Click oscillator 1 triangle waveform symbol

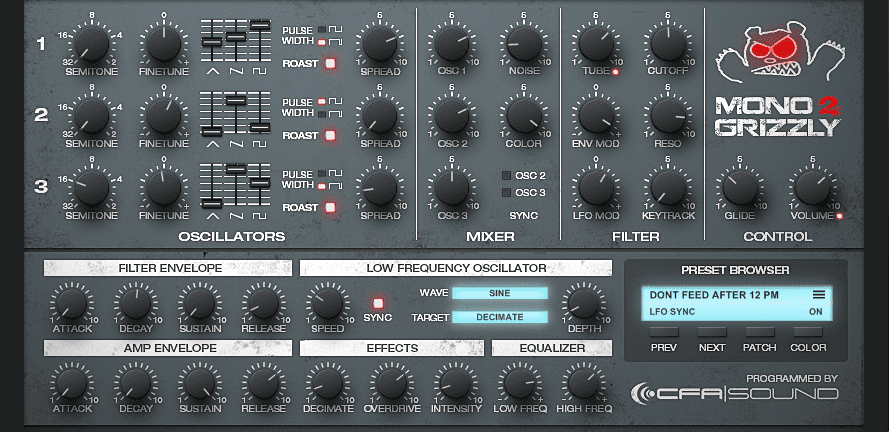[213, 71]
